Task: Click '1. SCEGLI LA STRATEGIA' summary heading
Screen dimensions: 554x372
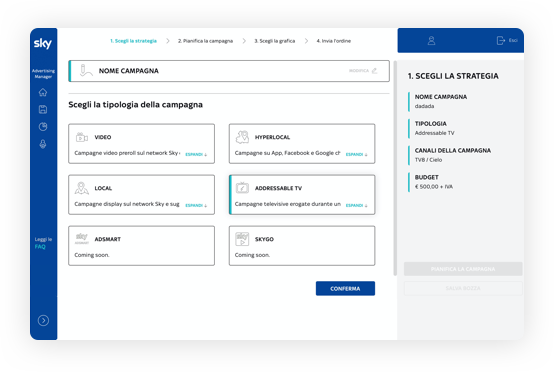Action: 453,76
